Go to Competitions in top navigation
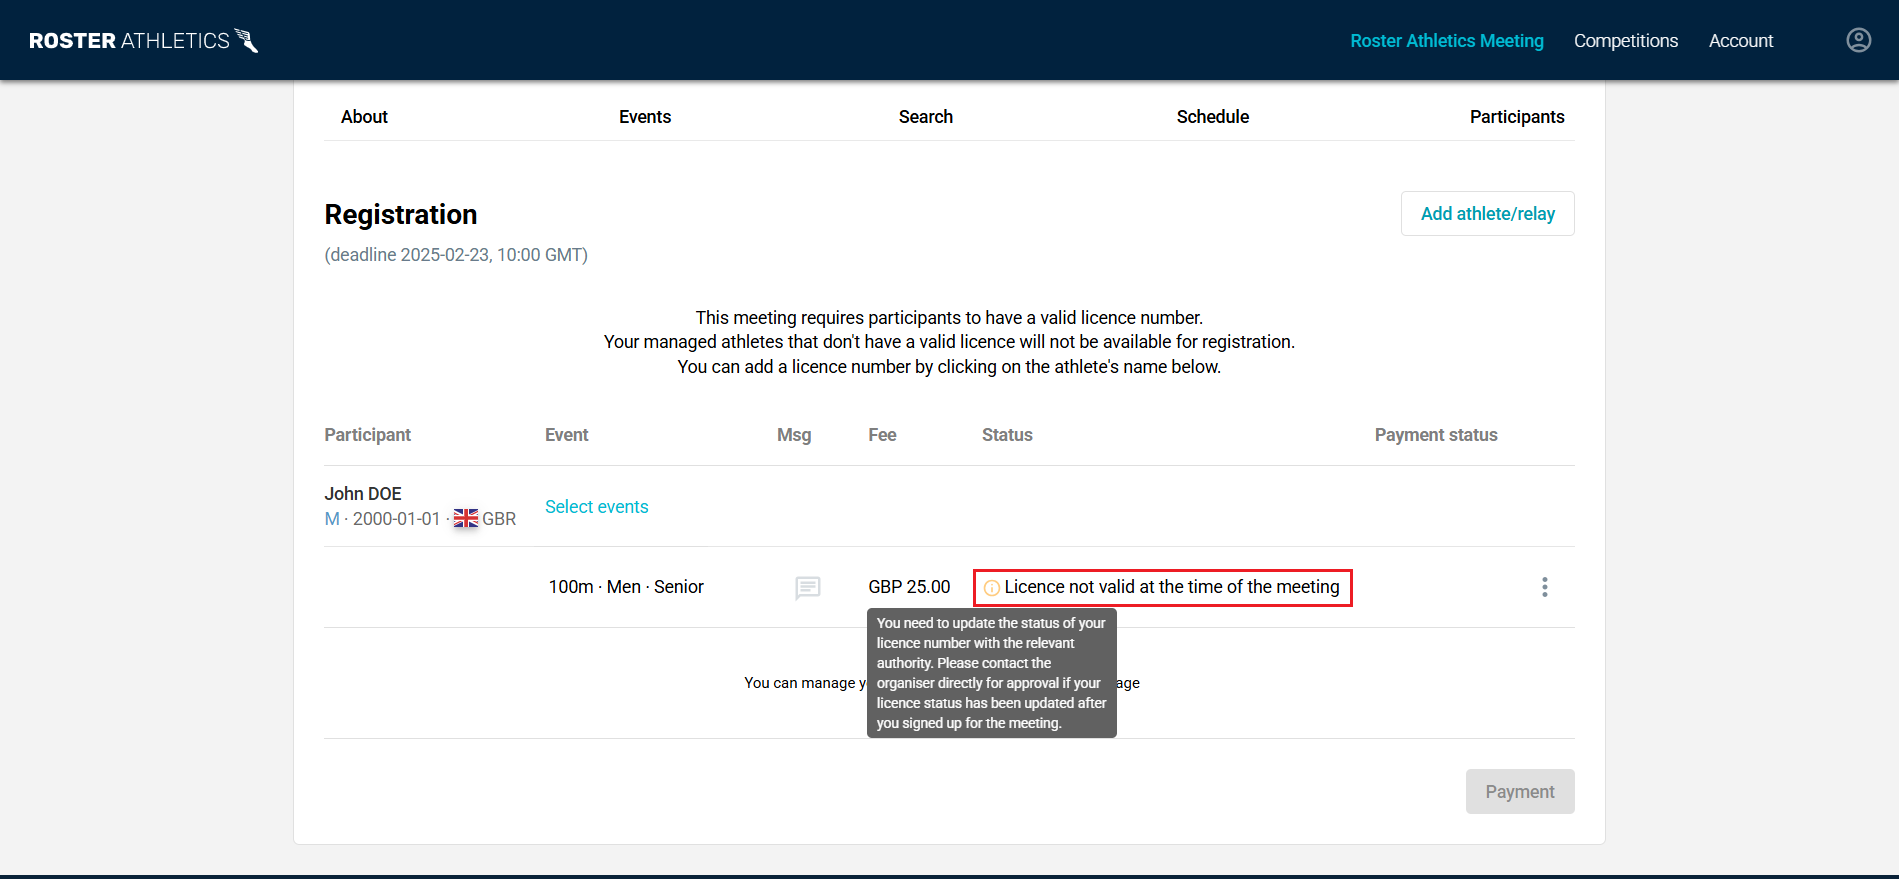 point(1626,41)
